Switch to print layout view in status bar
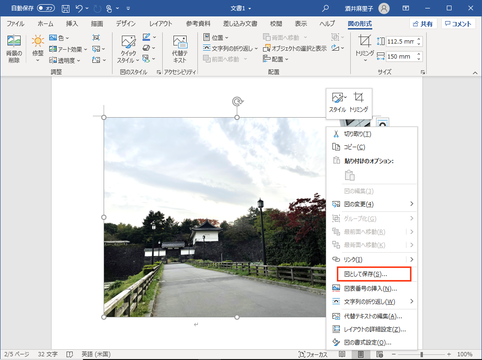Screen dimensions: 482x360 [x=361, y=354]
